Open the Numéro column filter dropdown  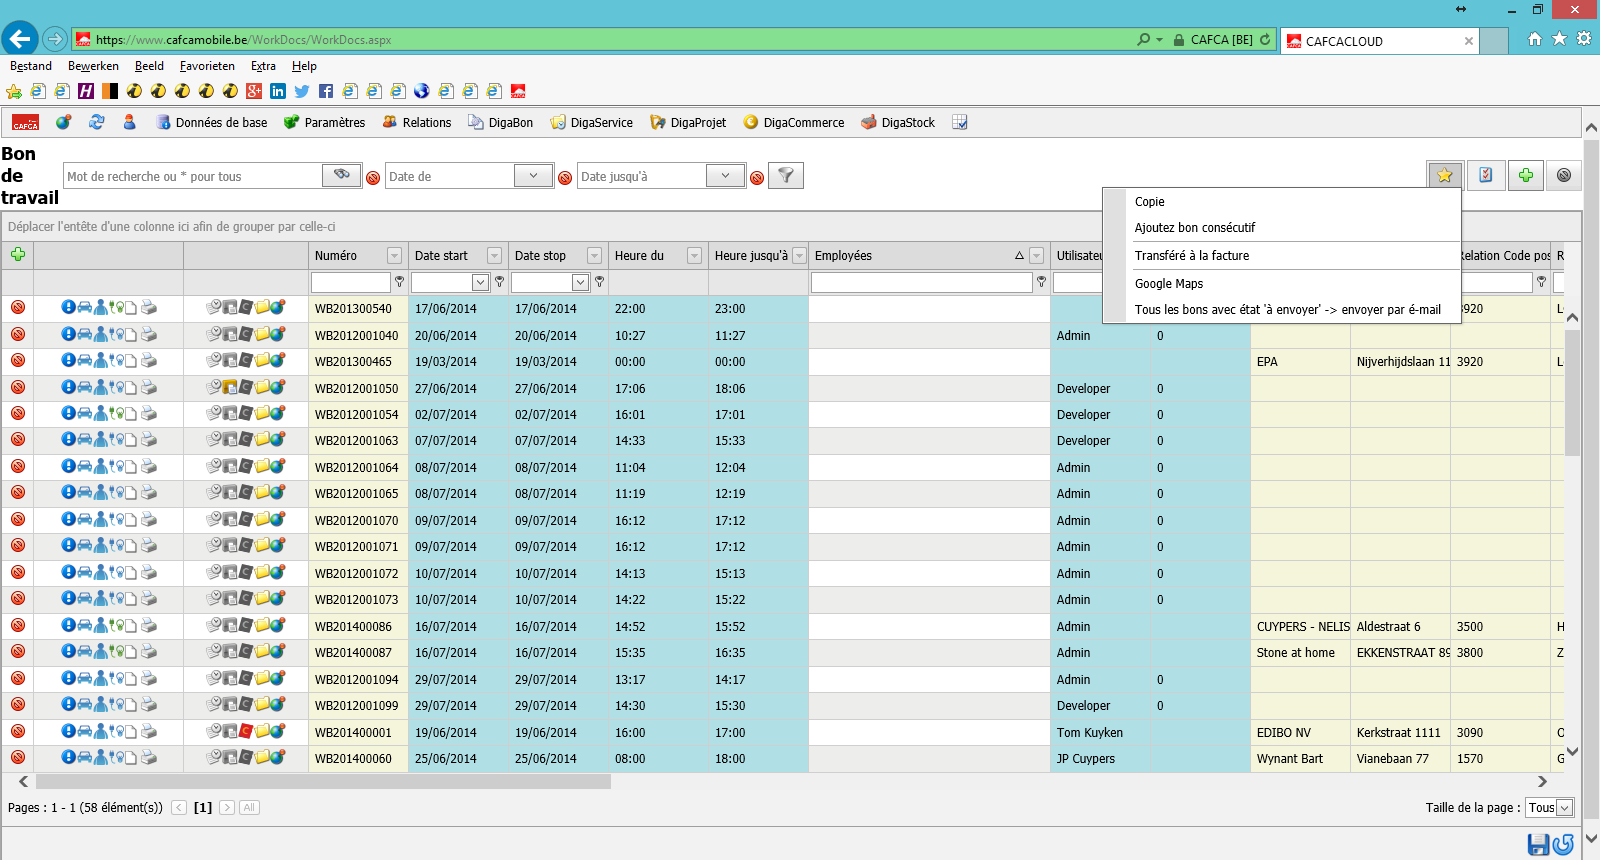click(x=394, y=256)
